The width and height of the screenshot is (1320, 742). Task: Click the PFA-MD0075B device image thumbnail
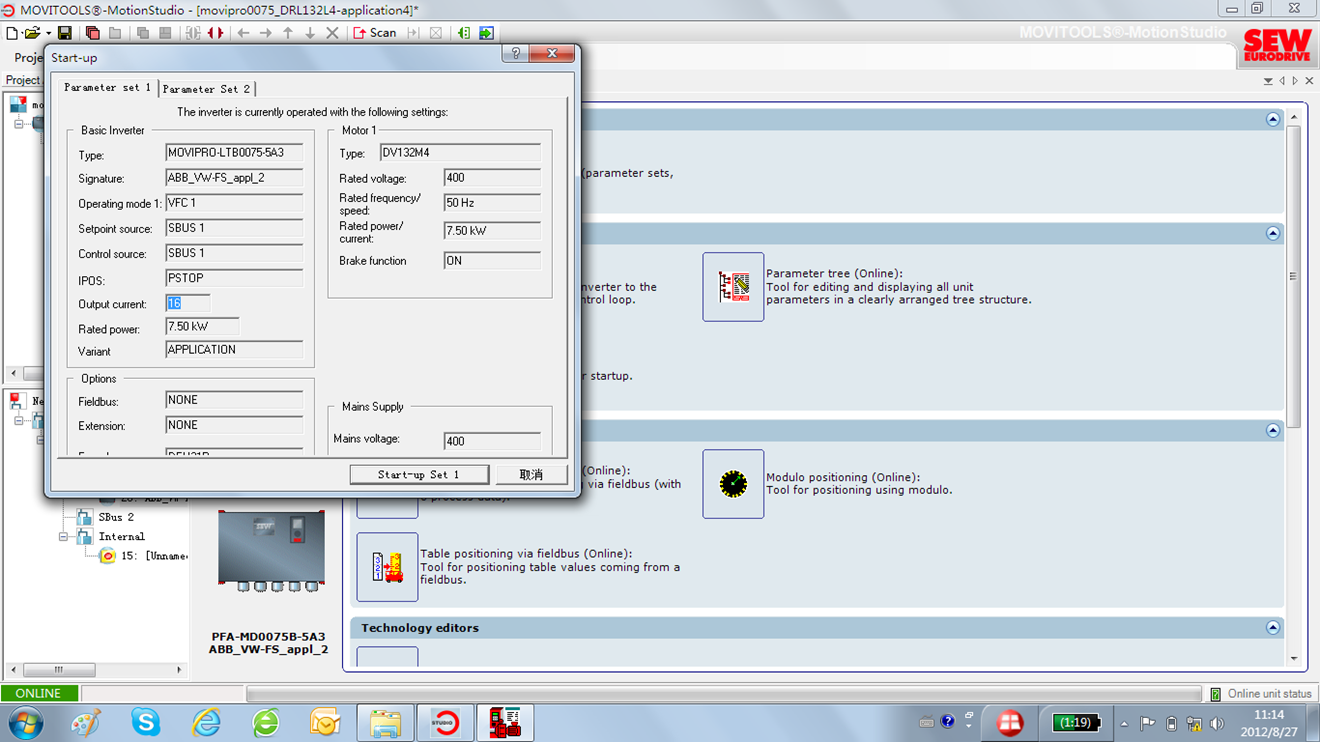[x=270, y=550]
